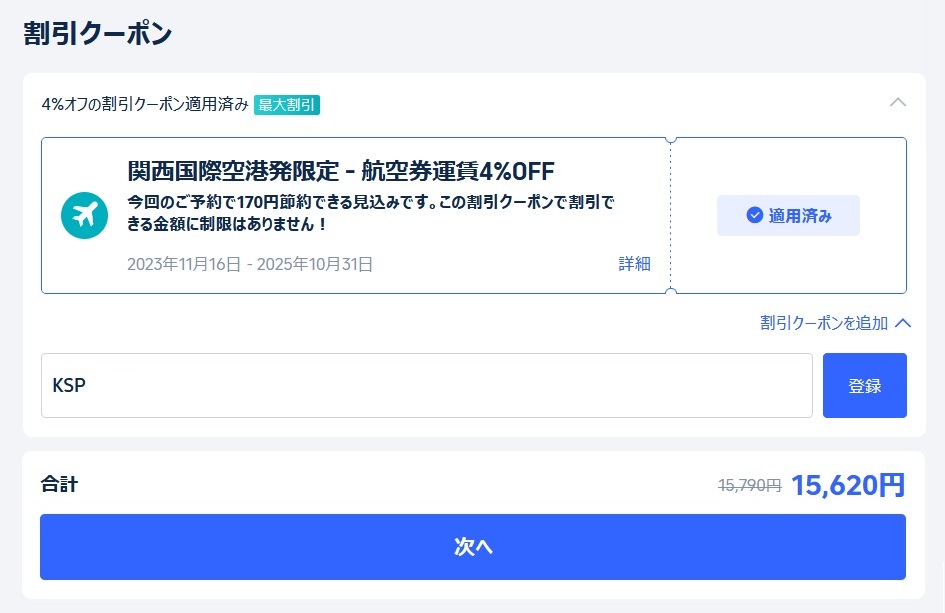
Task: Click the 割引クーポンを追加 link text
Action: click(823, 323)
